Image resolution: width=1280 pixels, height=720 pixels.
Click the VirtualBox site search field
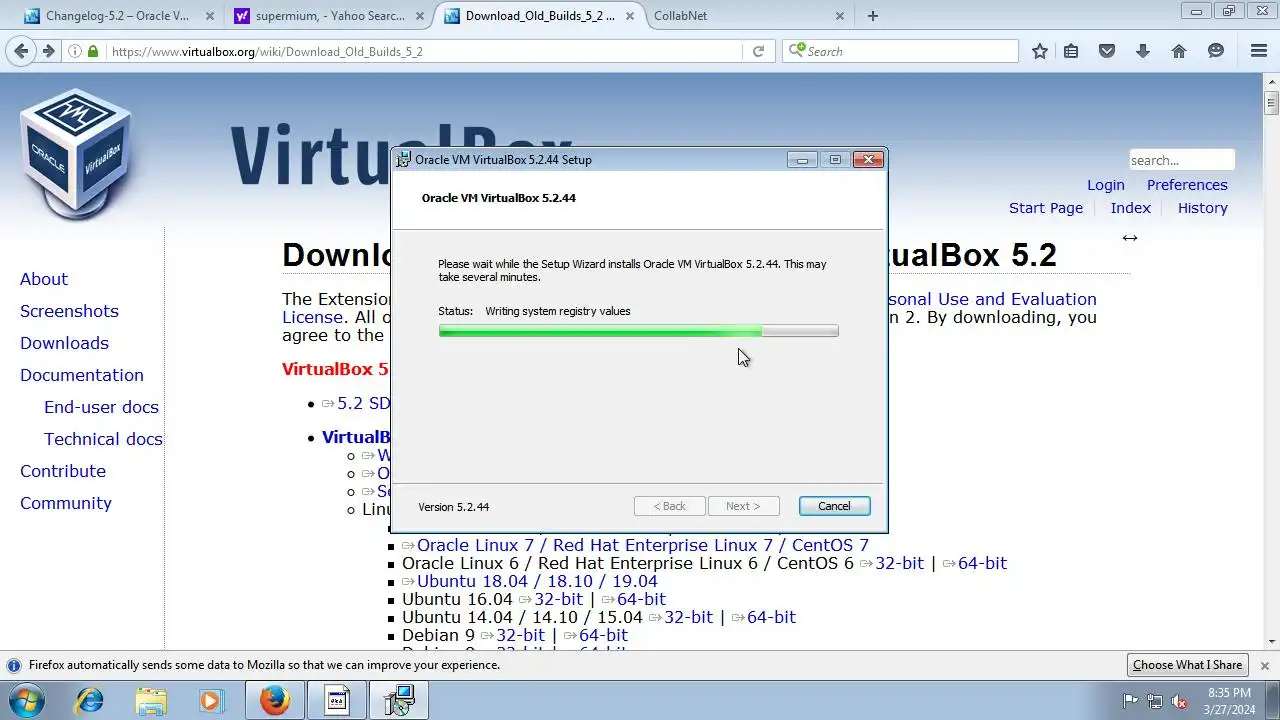(x=1181, y=160)
